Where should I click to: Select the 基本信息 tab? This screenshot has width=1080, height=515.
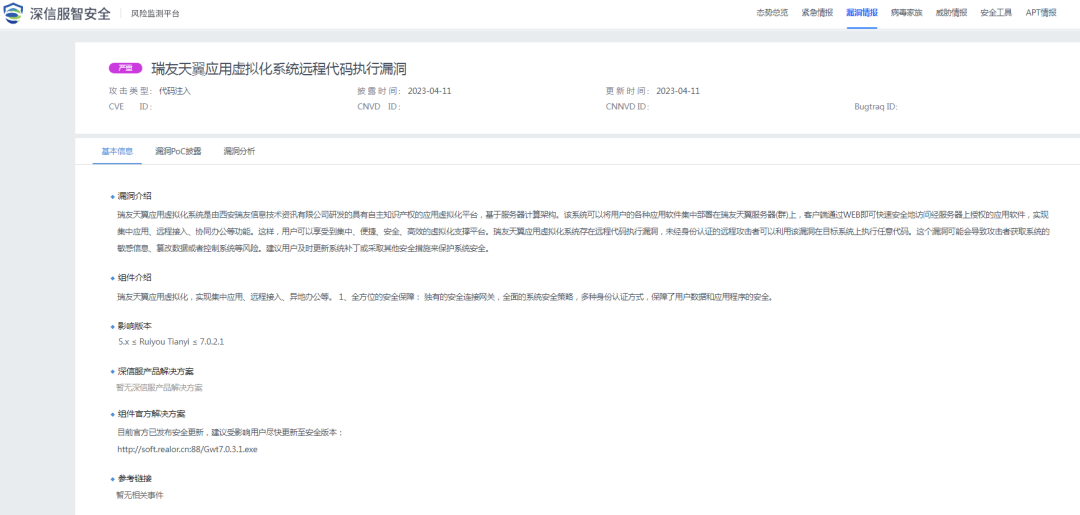point(117,151)
